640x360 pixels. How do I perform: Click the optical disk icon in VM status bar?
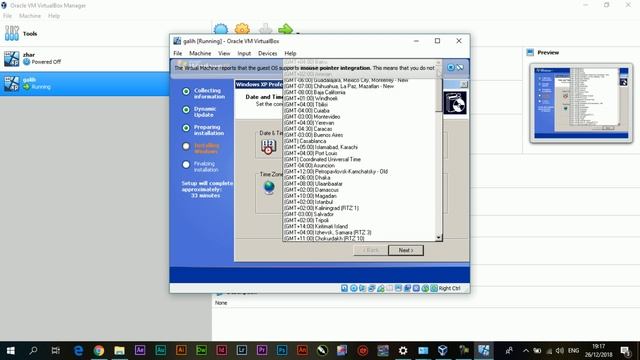coord(353,289)
